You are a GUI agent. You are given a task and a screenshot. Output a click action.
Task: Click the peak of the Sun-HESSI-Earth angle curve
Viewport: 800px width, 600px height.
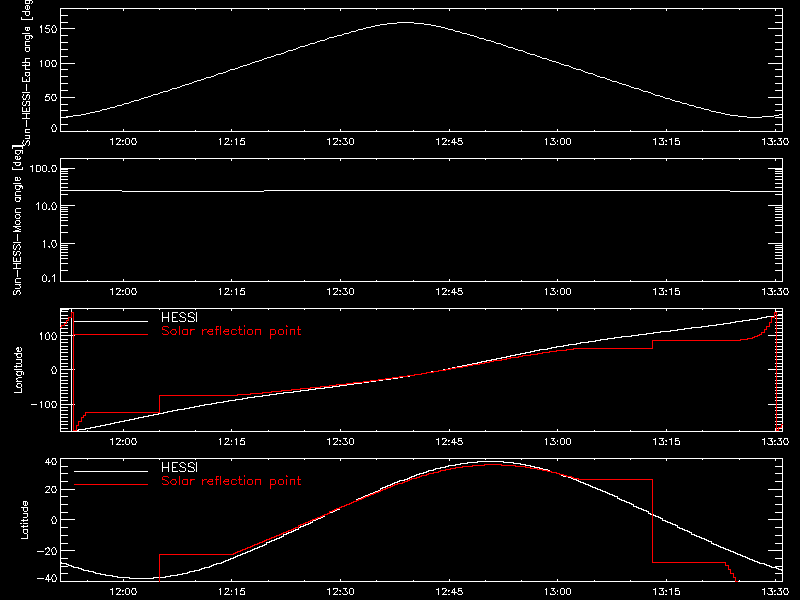click(x=406, y=22)
